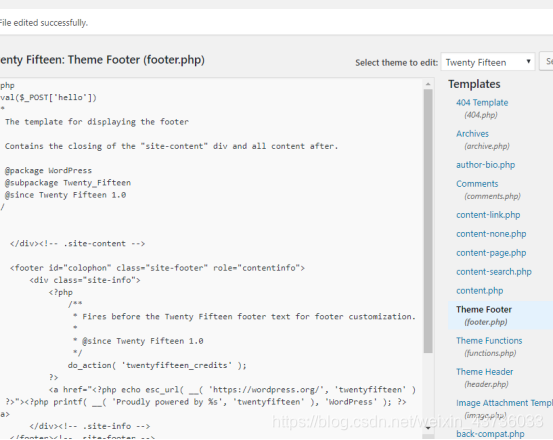Screen dimensions: 553x440
Task: Click the '.site-content' closing div line
Action: pos(78,244)
